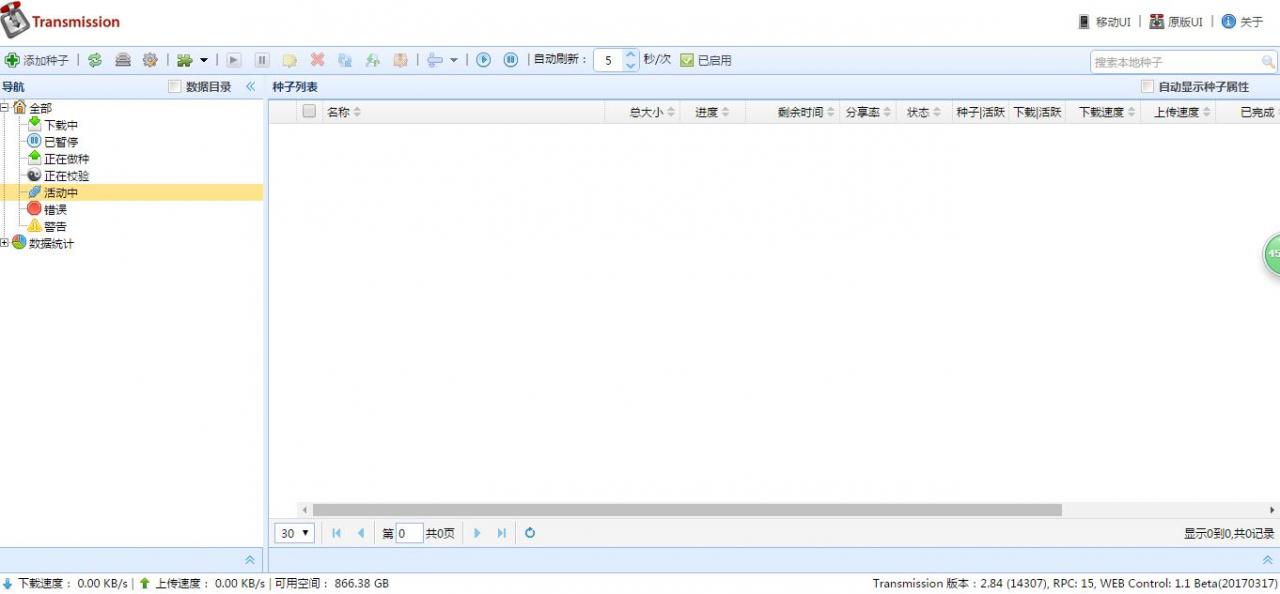Open the dropdown arrow next to the signpost icon
Viewport: 1280px width, 594px height.
point(453,60)
